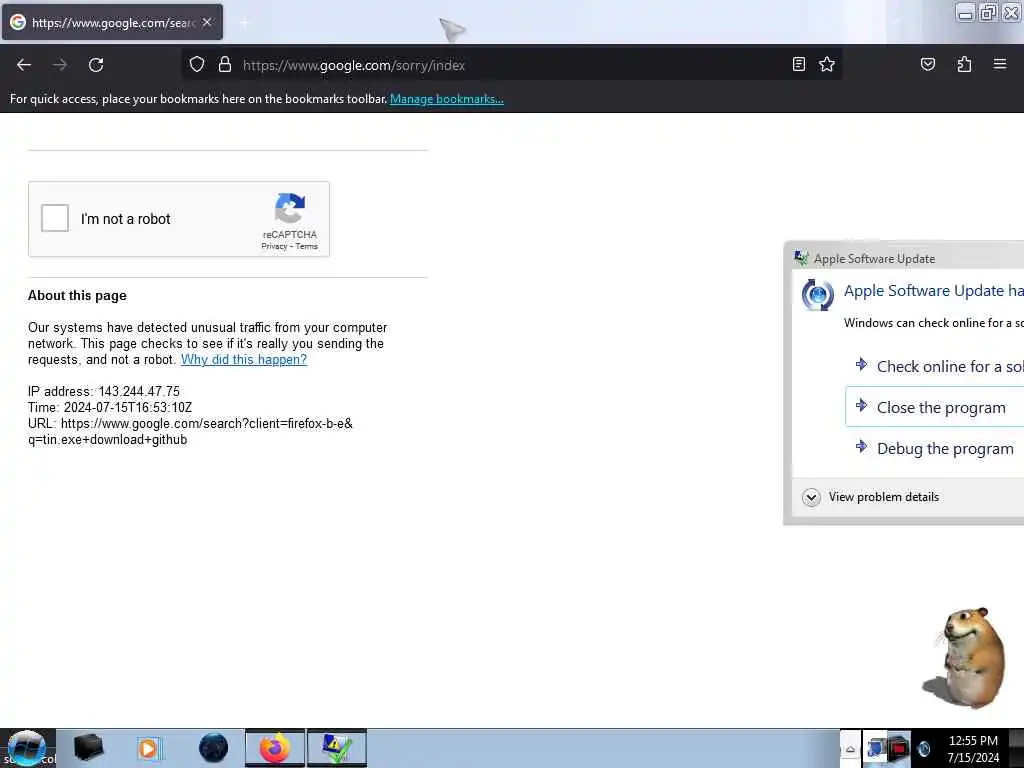Go back to the previous page

coord(24,65)
